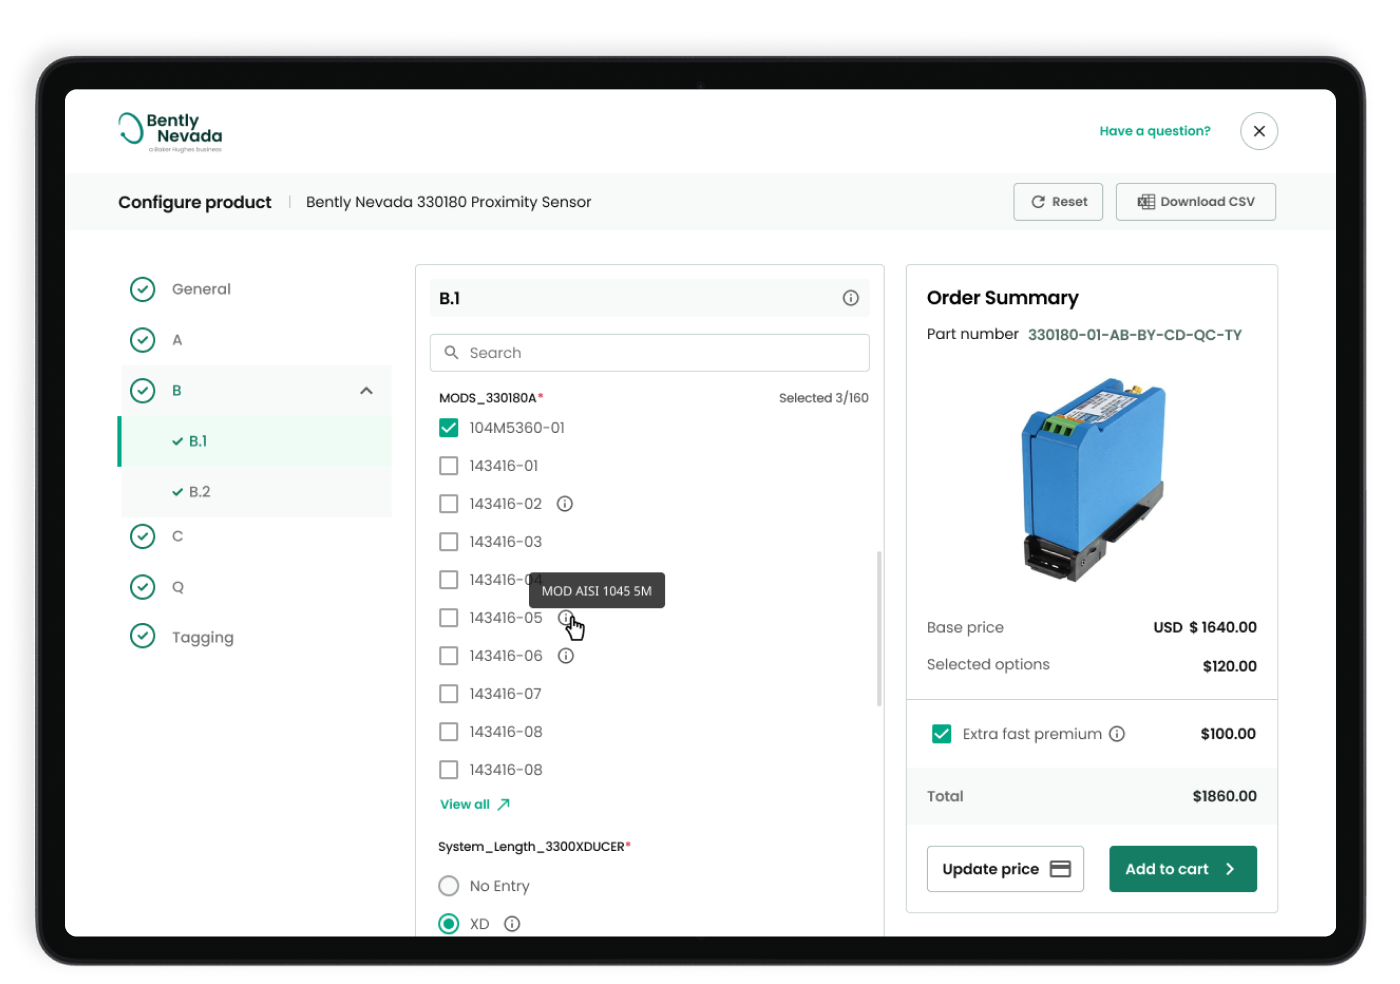Reset the product configuration
Viewport: 1400px width, 984px height.
click(1058, 202)
